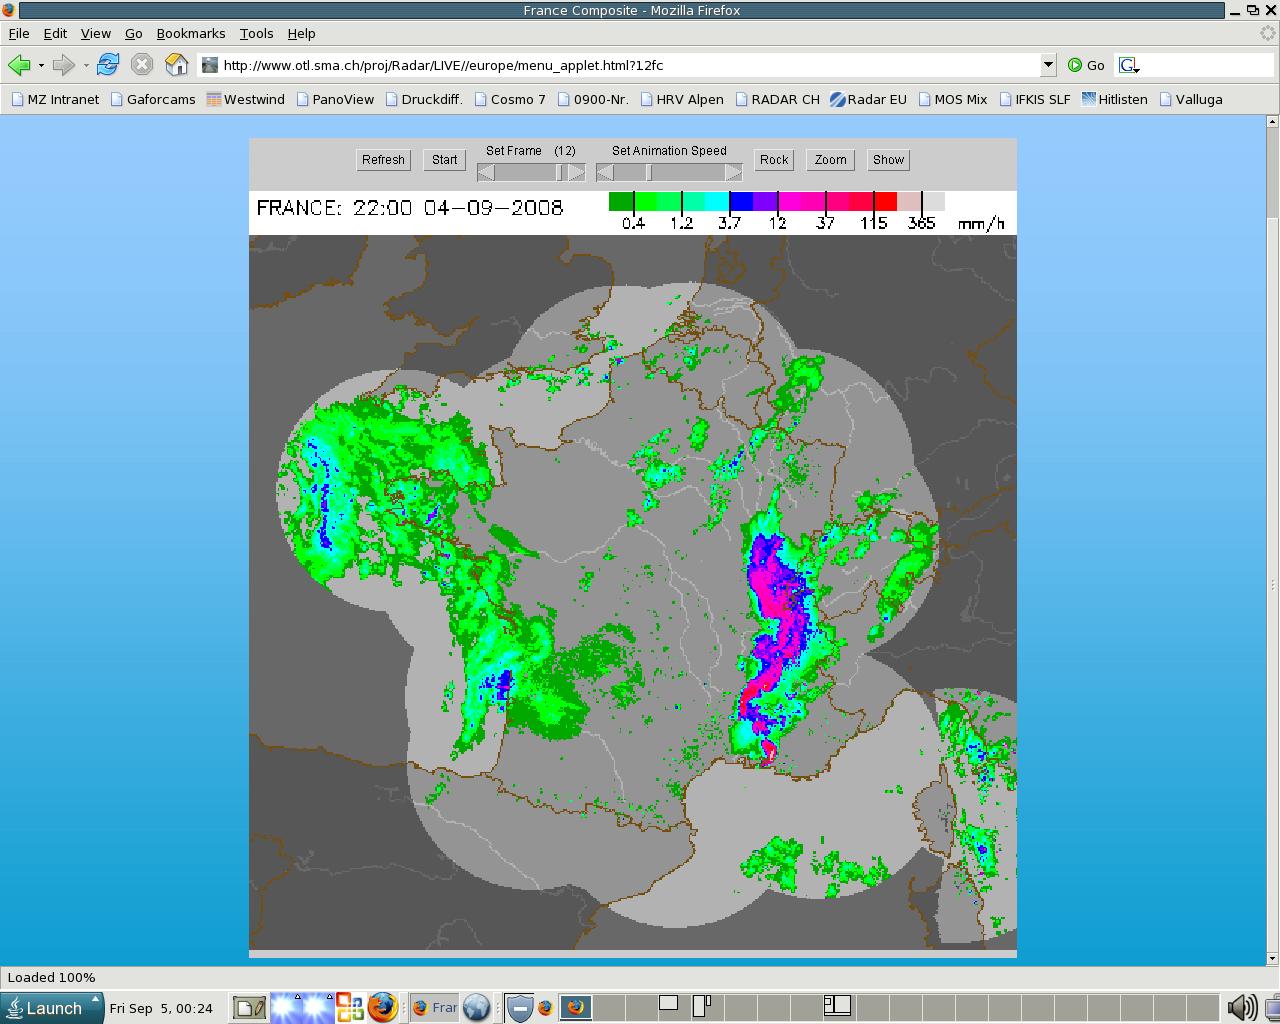This screenshot has height=1024, width=1280.
Task: Launch Firefox from the taskbar panel icon
Action: click(x=382, y=1007)
